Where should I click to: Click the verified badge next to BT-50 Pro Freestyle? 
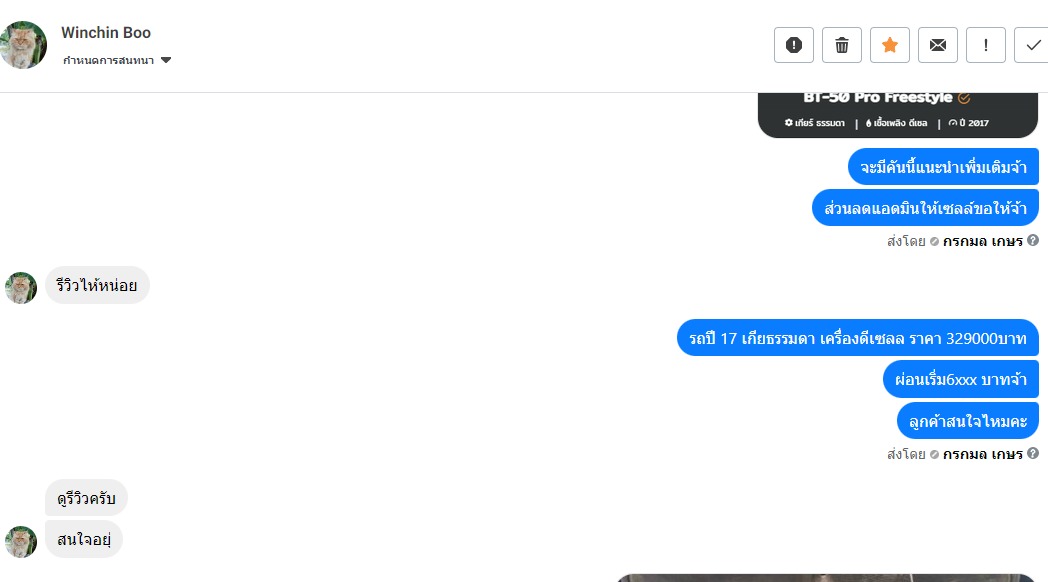[x=964, y=98]
